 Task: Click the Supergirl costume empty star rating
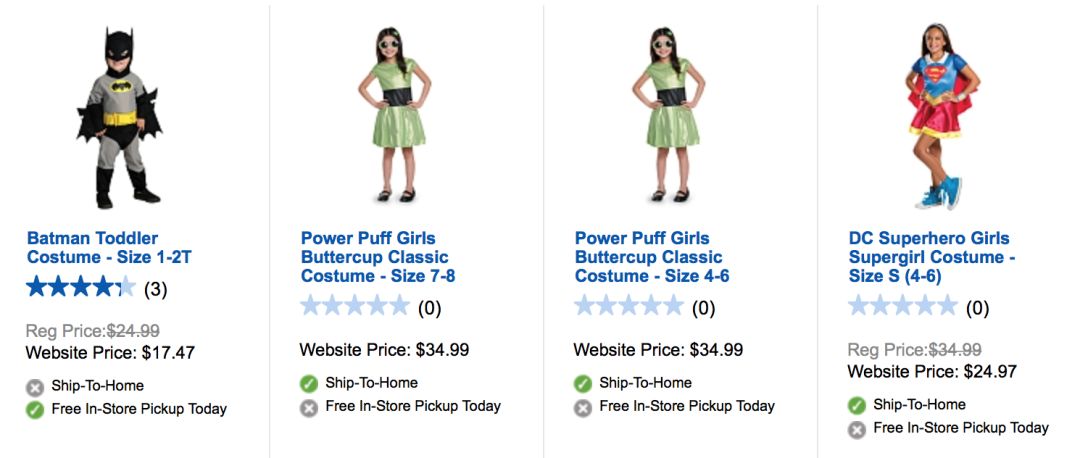point(902,306)
